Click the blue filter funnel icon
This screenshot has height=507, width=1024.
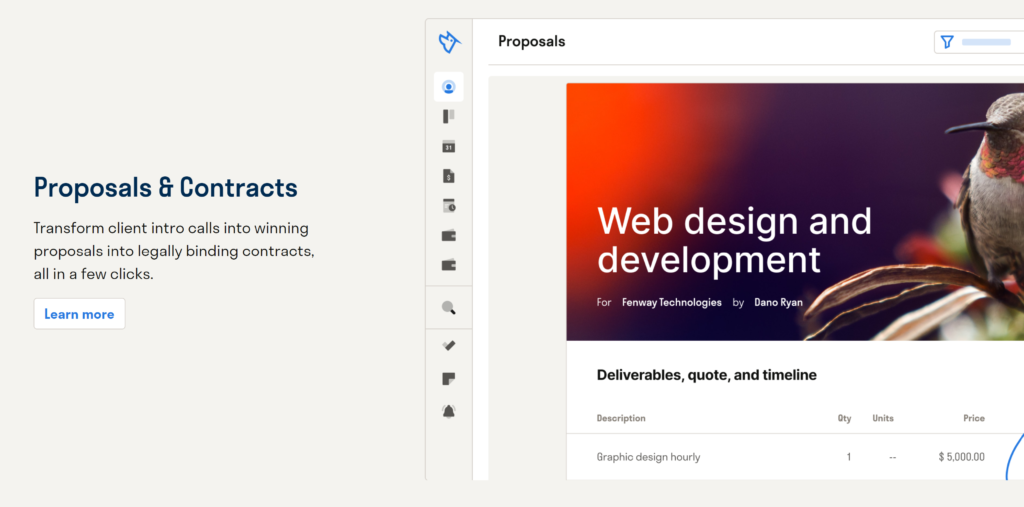(x=947, y=42)
